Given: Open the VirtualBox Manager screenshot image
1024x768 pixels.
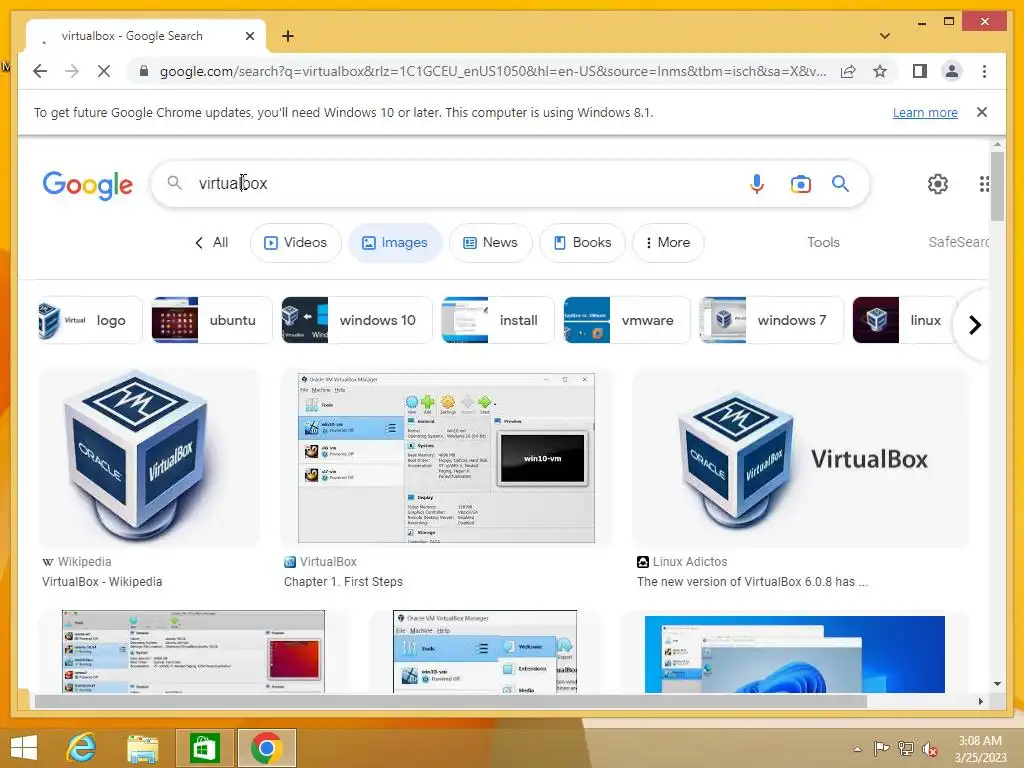Looking at the screenshot, I should coord(446,458).
